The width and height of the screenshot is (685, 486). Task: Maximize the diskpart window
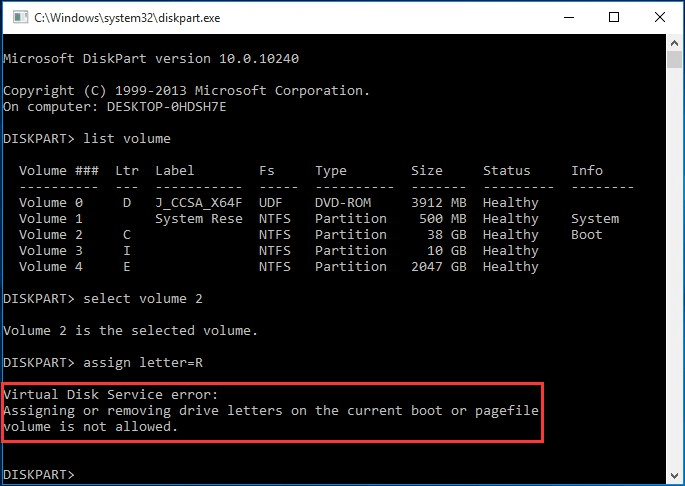tap(614, 17)
